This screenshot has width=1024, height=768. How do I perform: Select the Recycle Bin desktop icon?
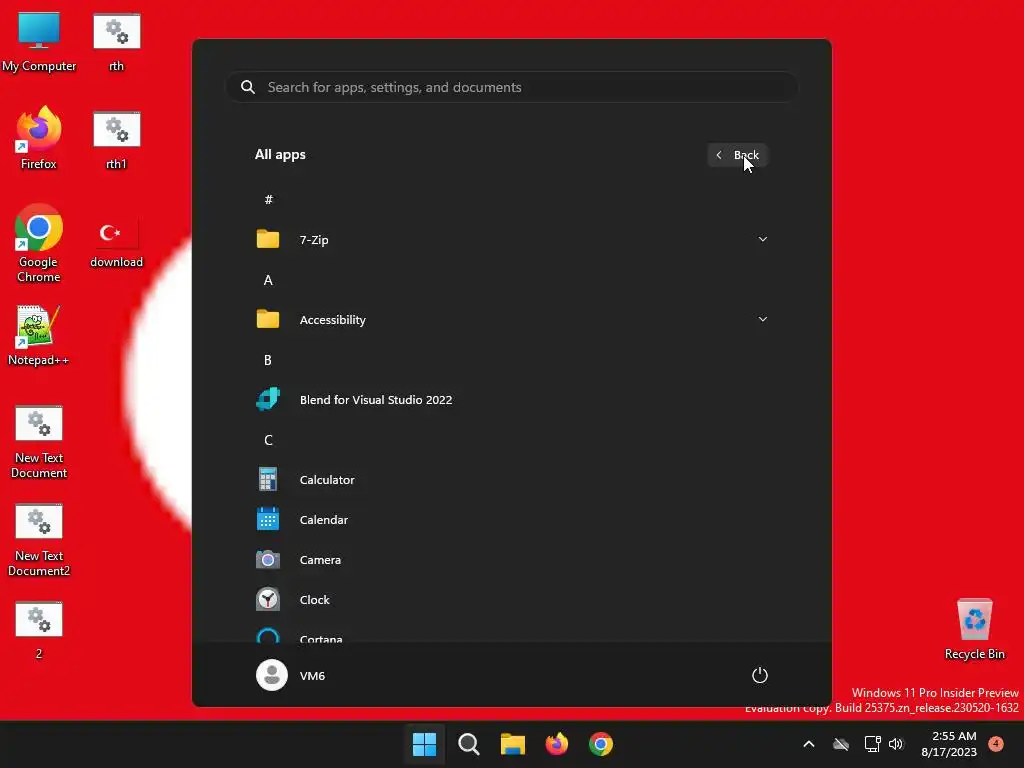(x=974, y=629)
